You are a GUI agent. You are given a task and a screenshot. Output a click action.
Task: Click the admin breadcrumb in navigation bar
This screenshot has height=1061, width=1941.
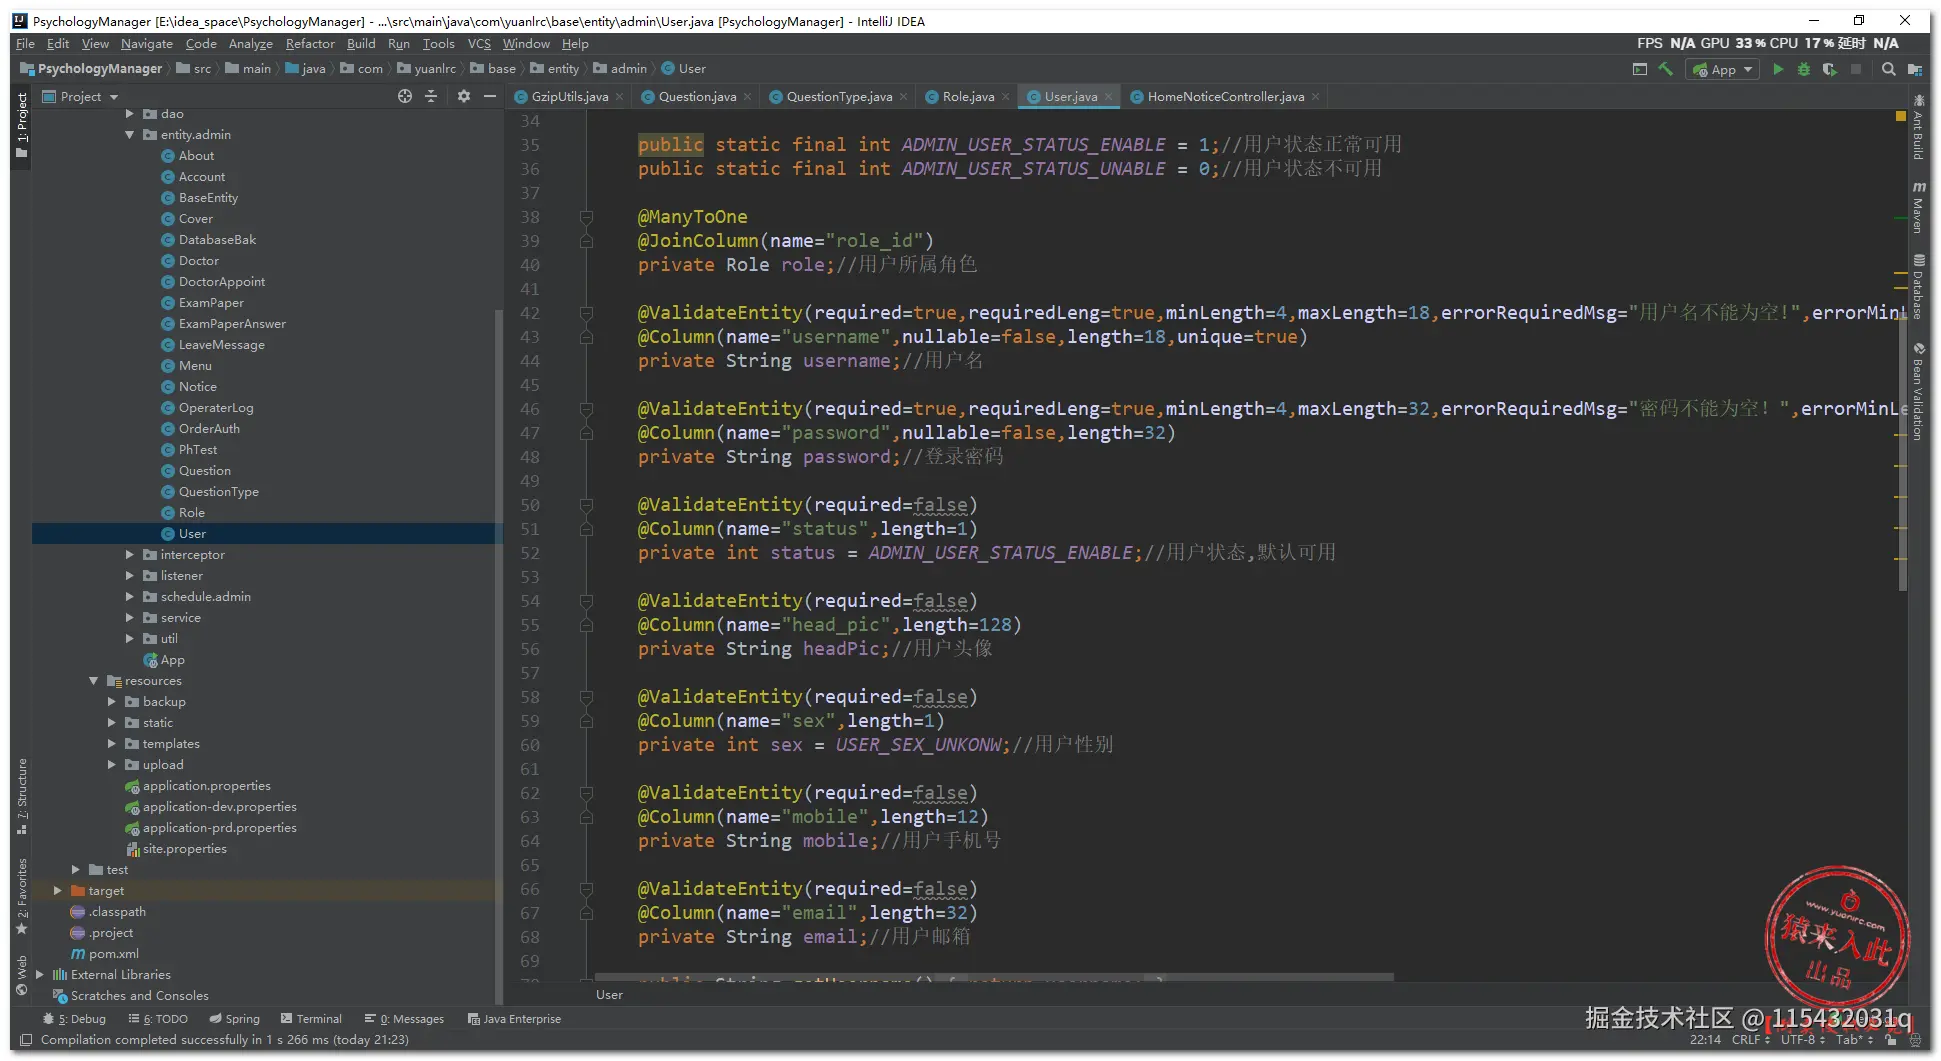pos(628,69)
